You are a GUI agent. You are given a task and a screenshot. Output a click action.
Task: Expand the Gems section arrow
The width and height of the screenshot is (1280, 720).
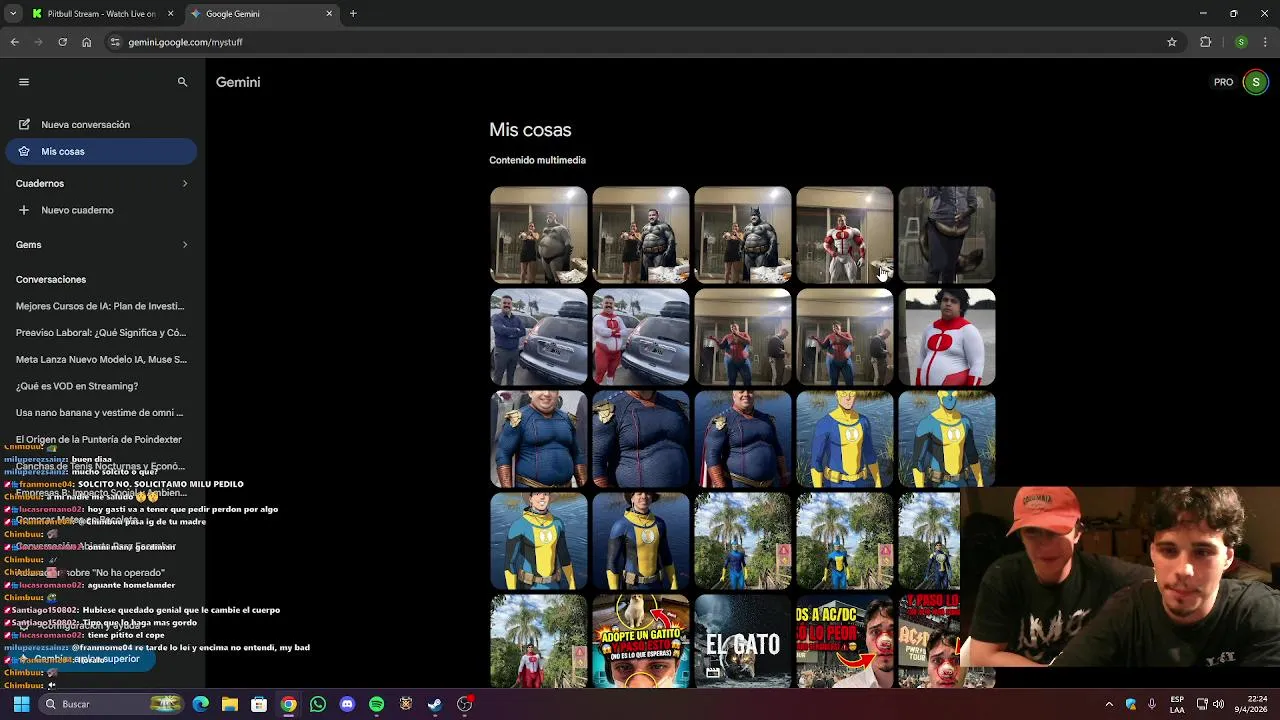pos(185,245)
